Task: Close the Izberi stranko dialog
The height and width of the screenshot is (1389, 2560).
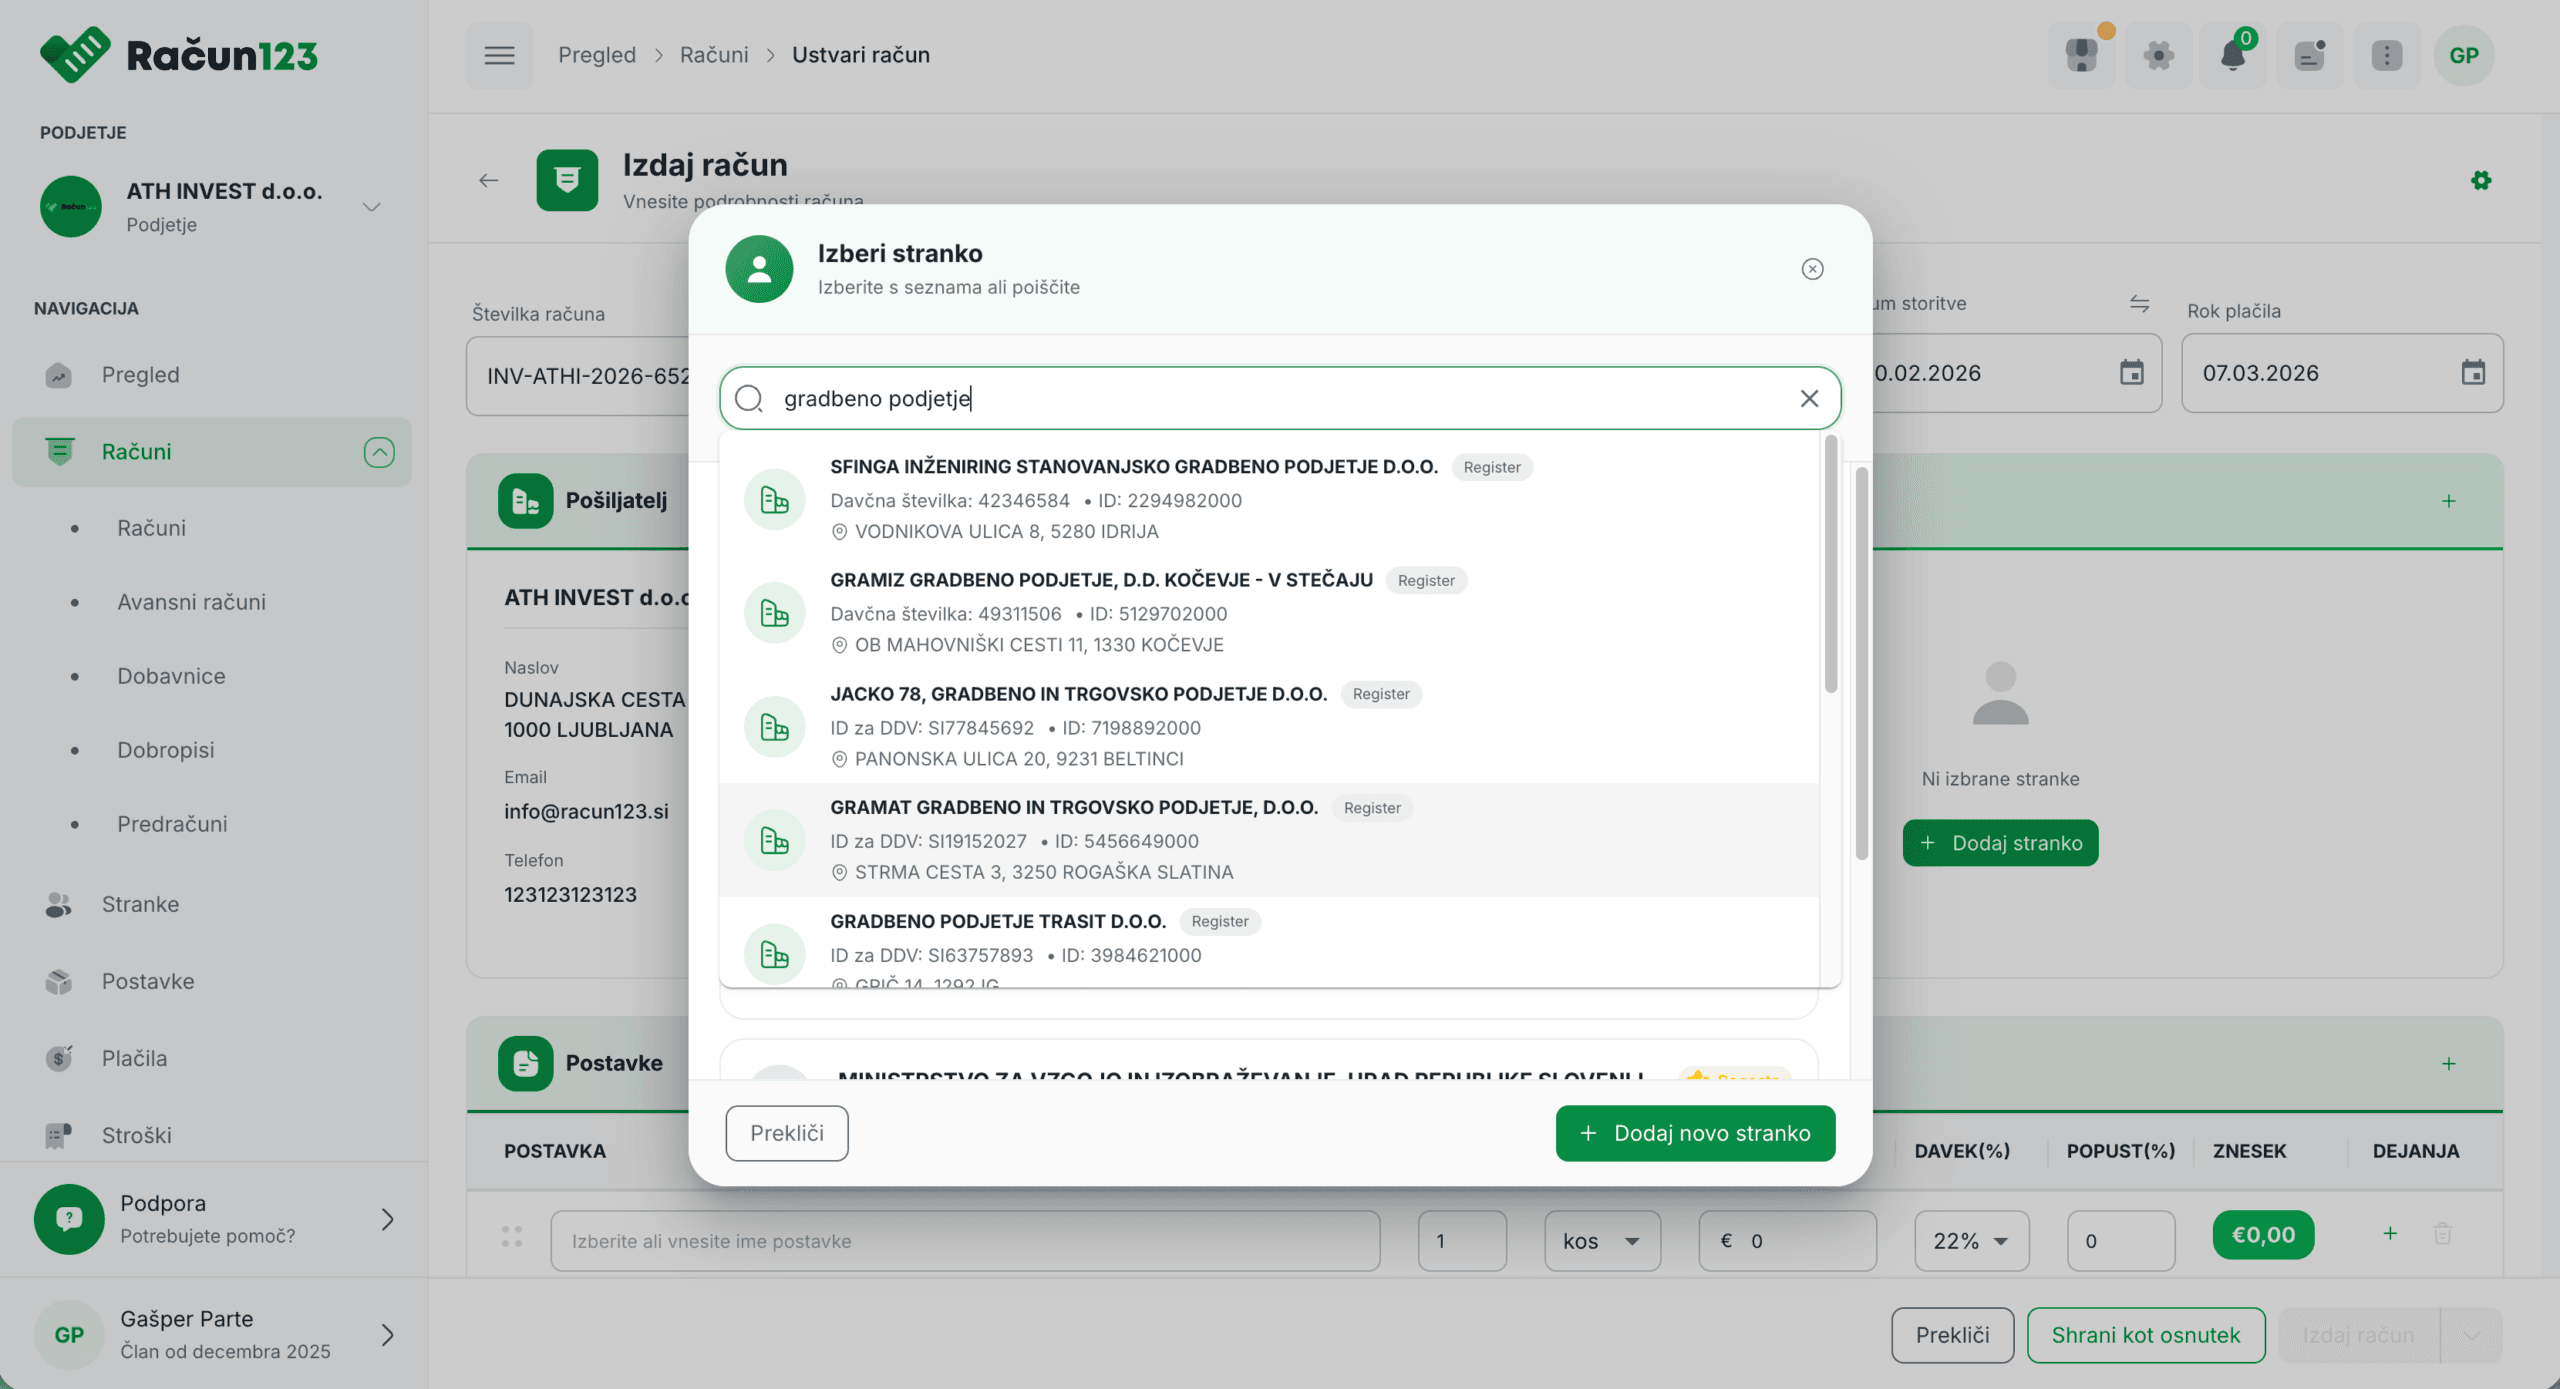Action: coord(1812,269)
